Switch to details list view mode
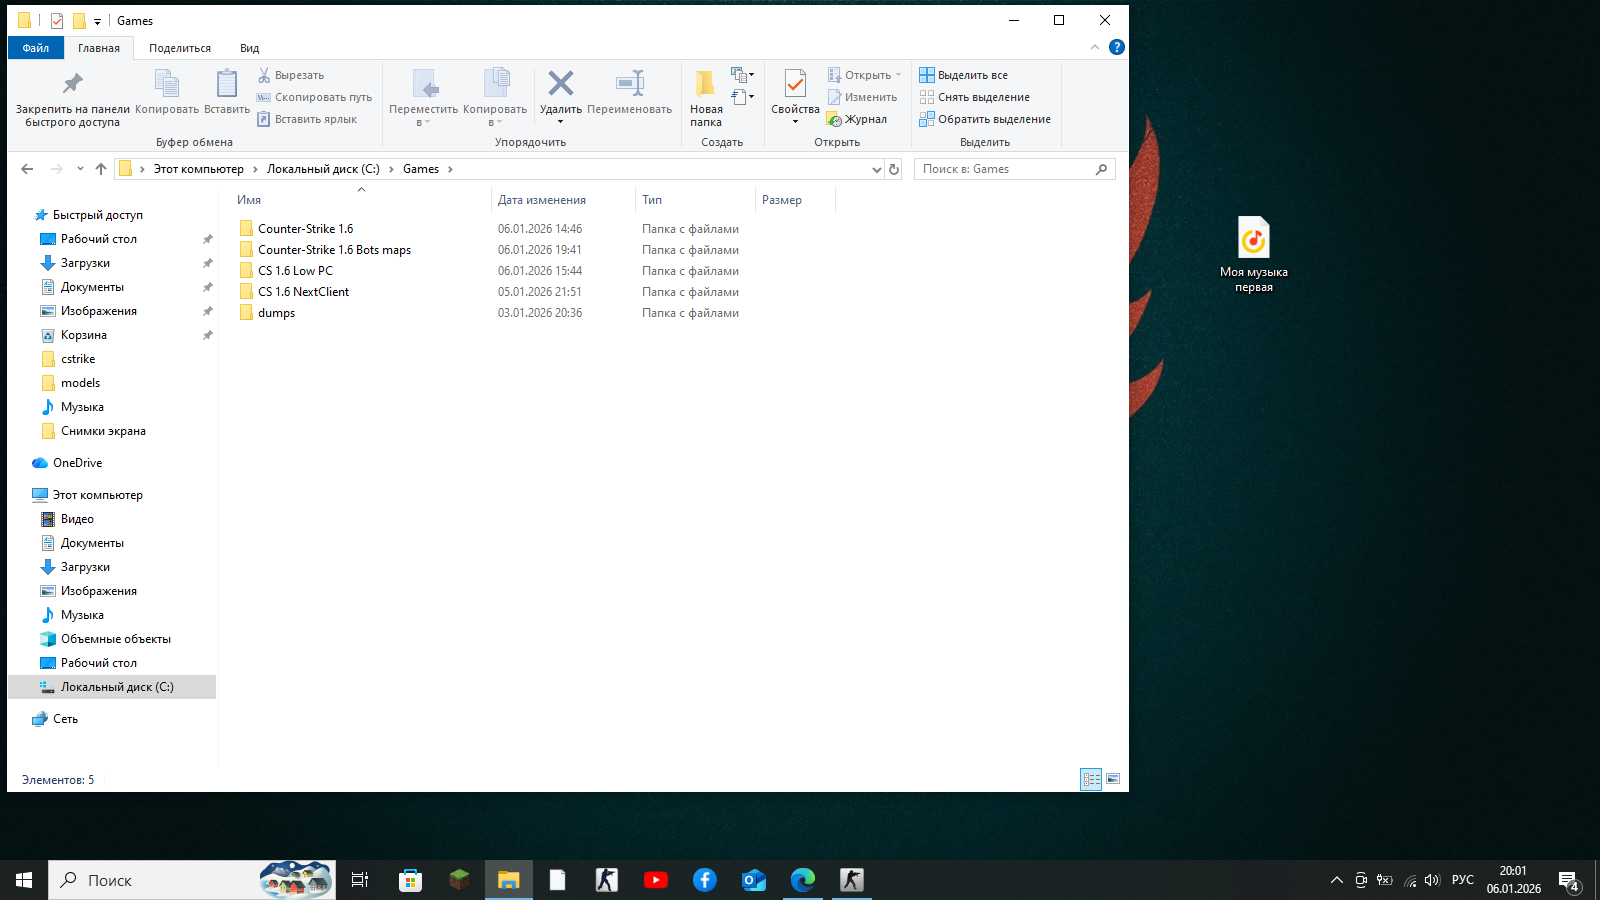 pyautogui.click(x=1091, y=779)
